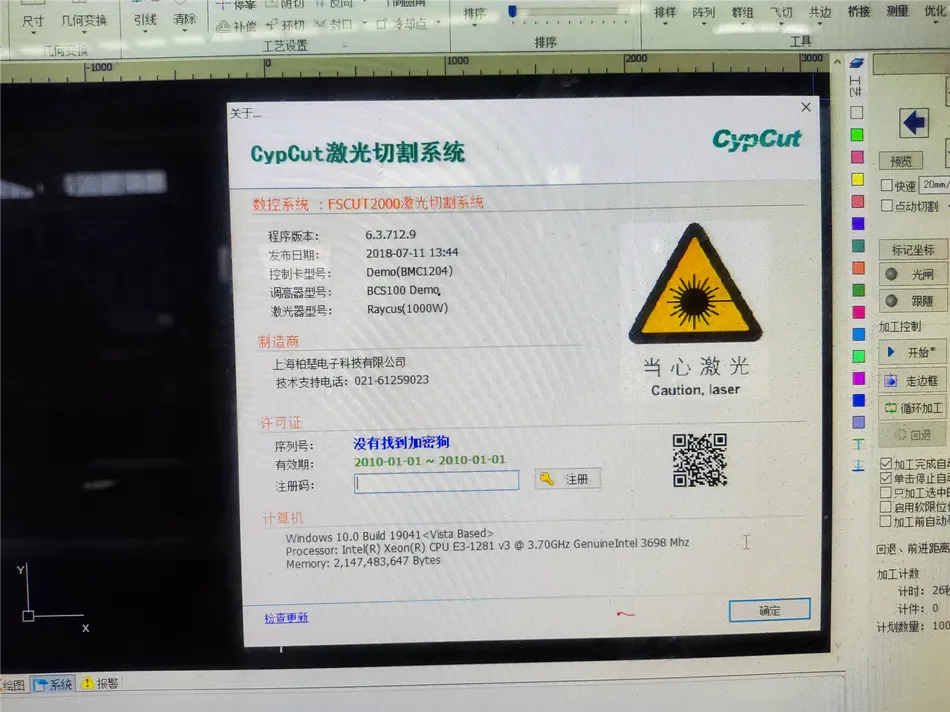Screen dimensions: 950x712
Task: Click the QR code in the license section
Action: (699, 460)
